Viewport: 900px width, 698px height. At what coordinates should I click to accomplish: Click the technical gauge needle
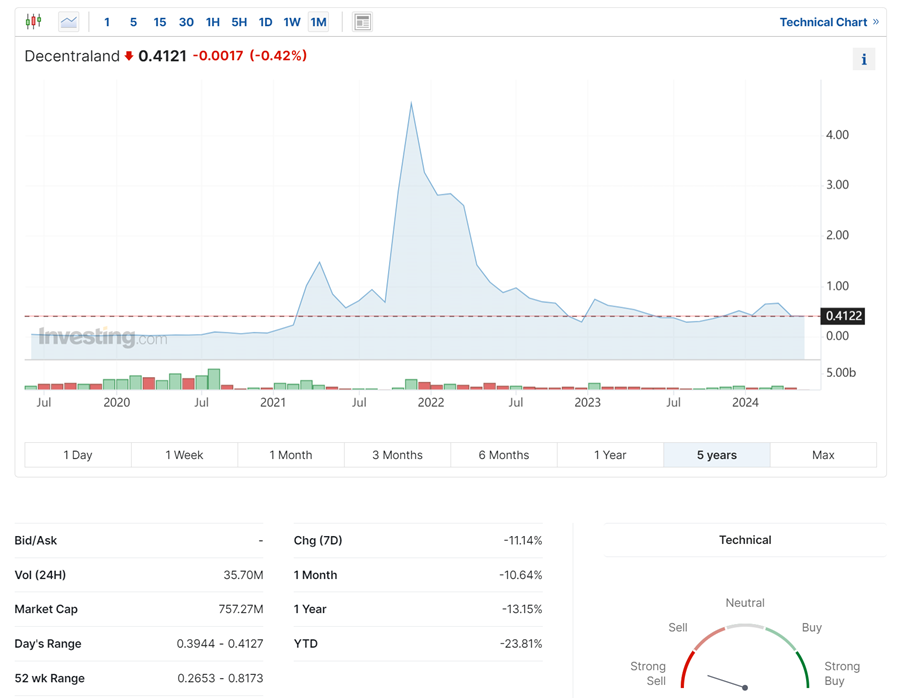click(x=727, y=682)
